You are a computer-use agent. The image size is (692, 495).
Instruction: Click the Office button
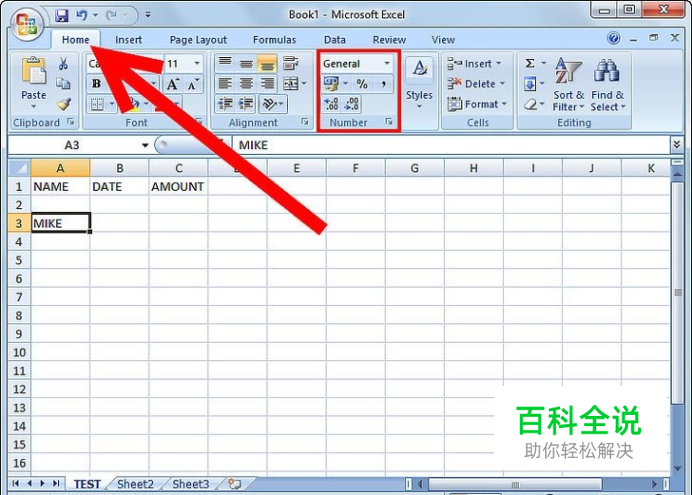pyautogui.click(x=26, y=24)
